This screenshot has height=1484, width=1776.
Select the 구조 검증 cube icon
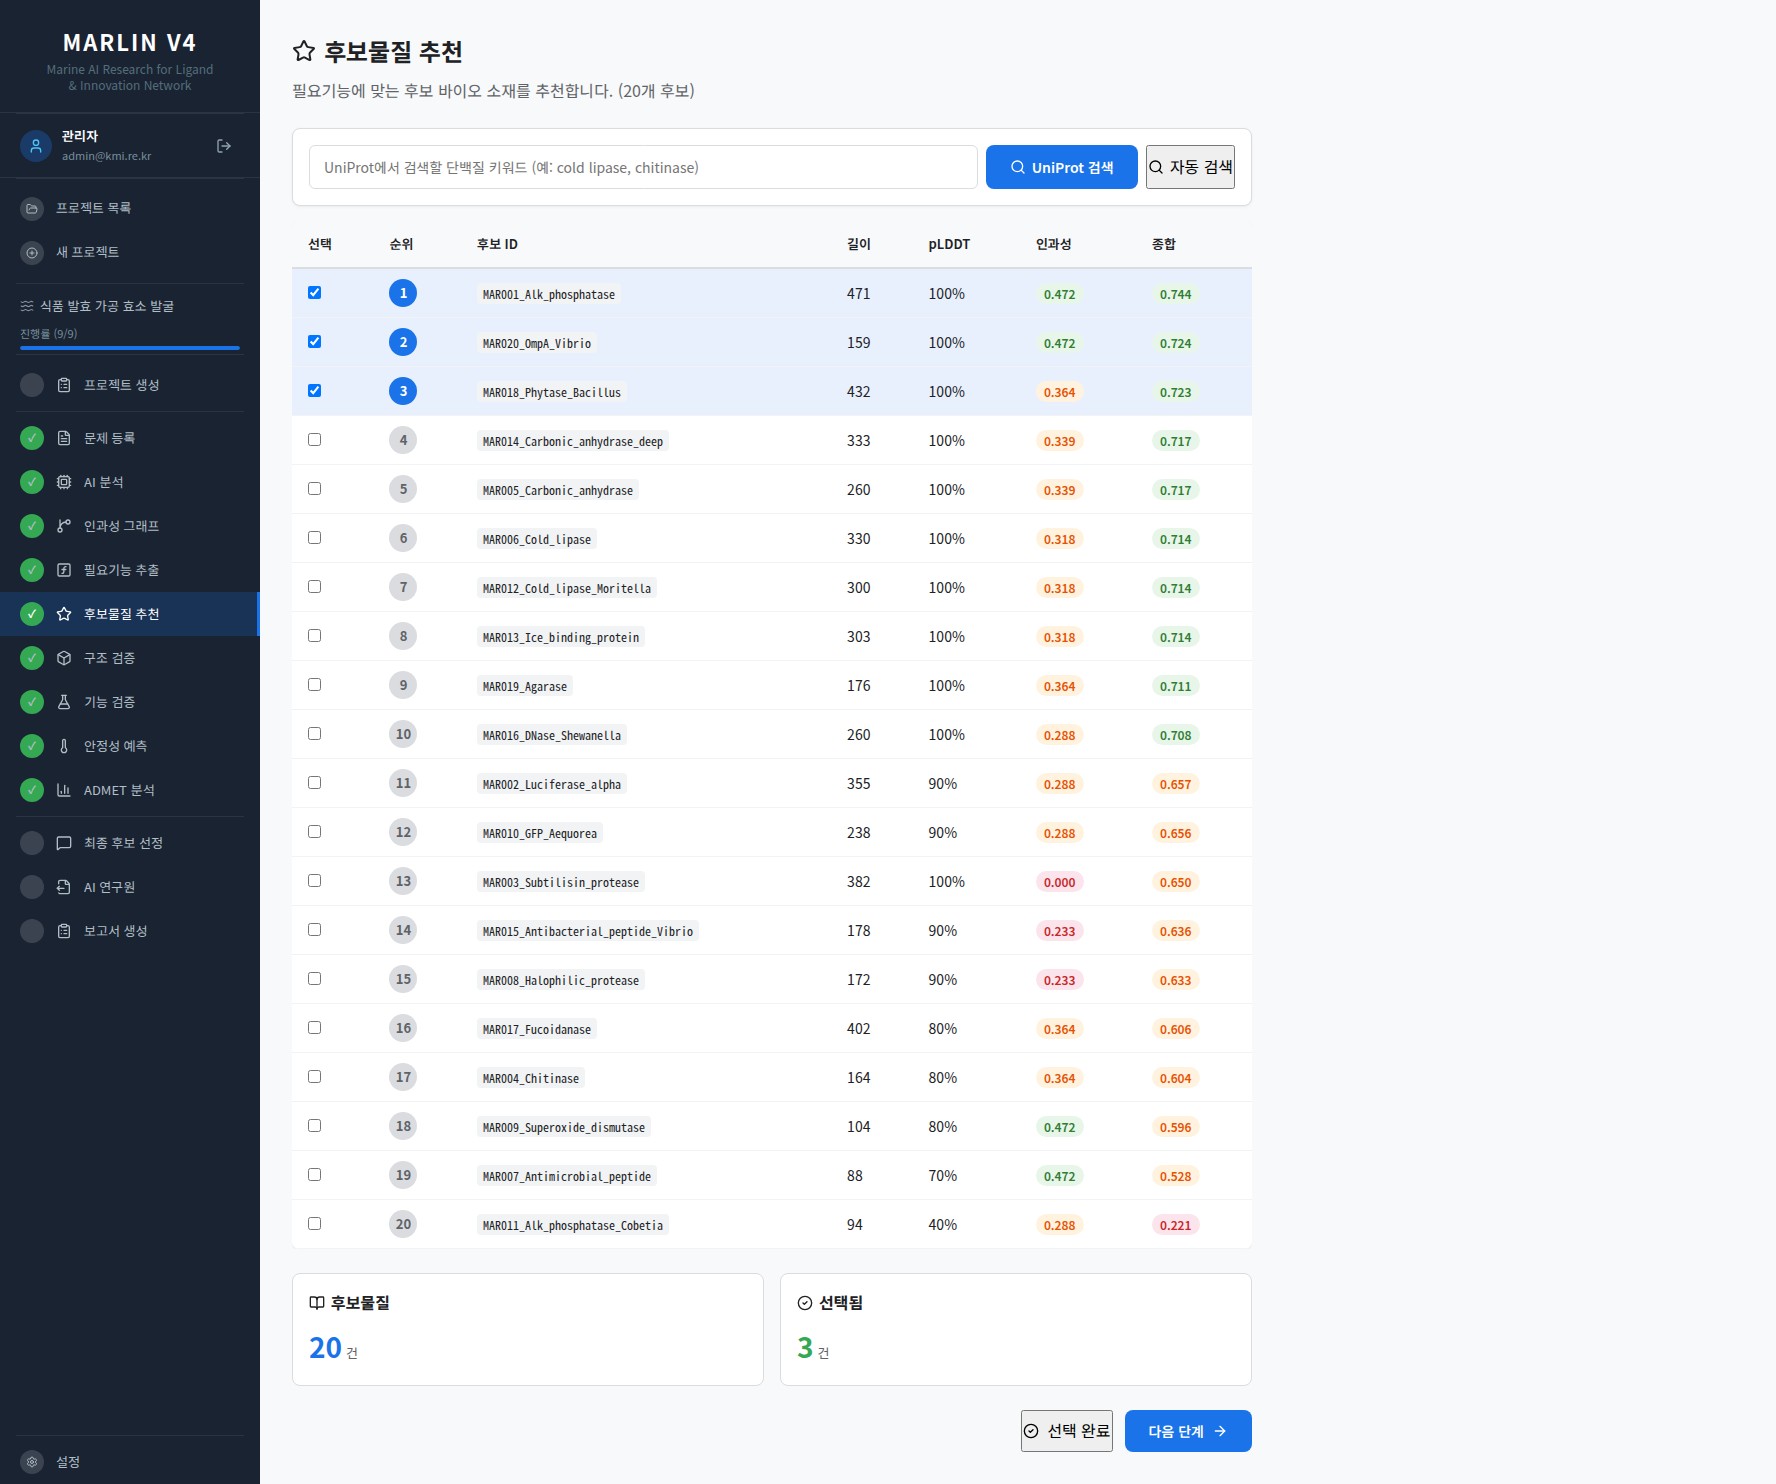tap(64, 658)
